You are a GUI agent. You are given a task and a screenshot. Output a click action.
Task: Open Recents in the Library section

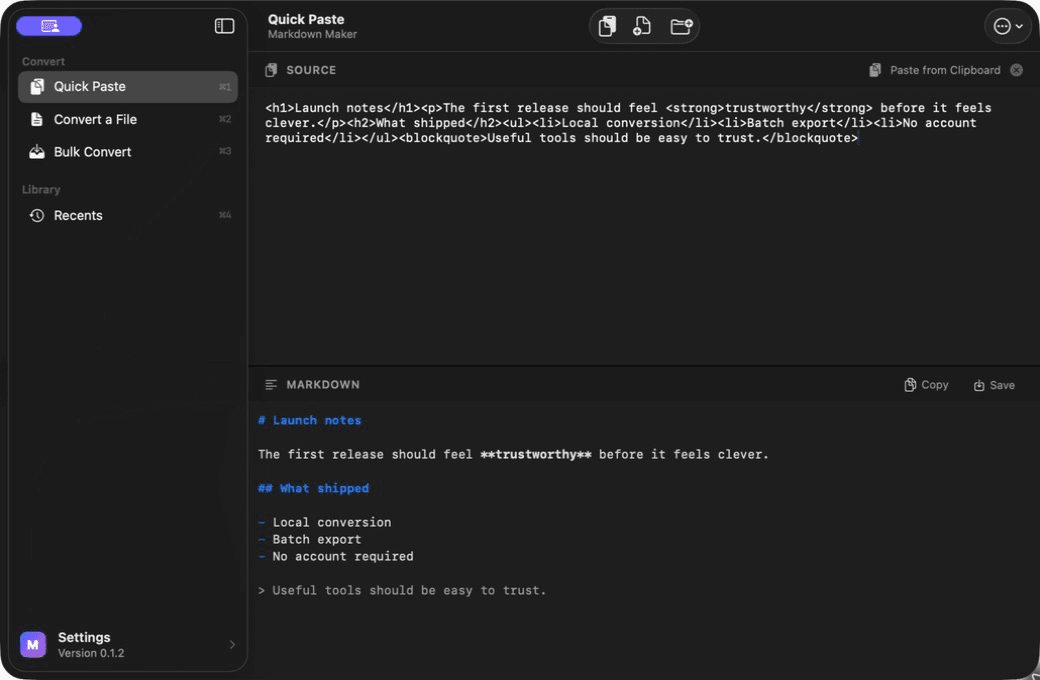(x=127, y=216)
